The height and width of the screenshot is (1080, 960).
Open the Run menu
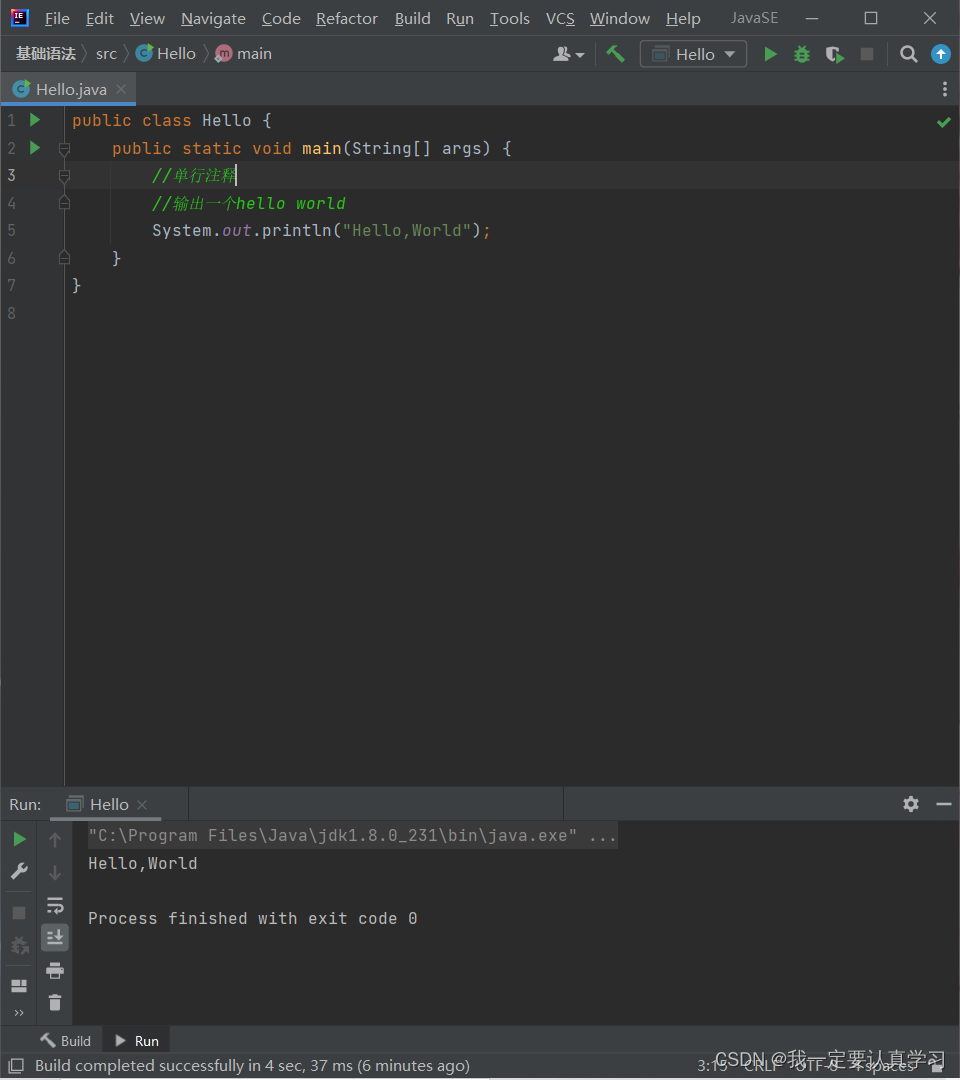click(459, 19)
